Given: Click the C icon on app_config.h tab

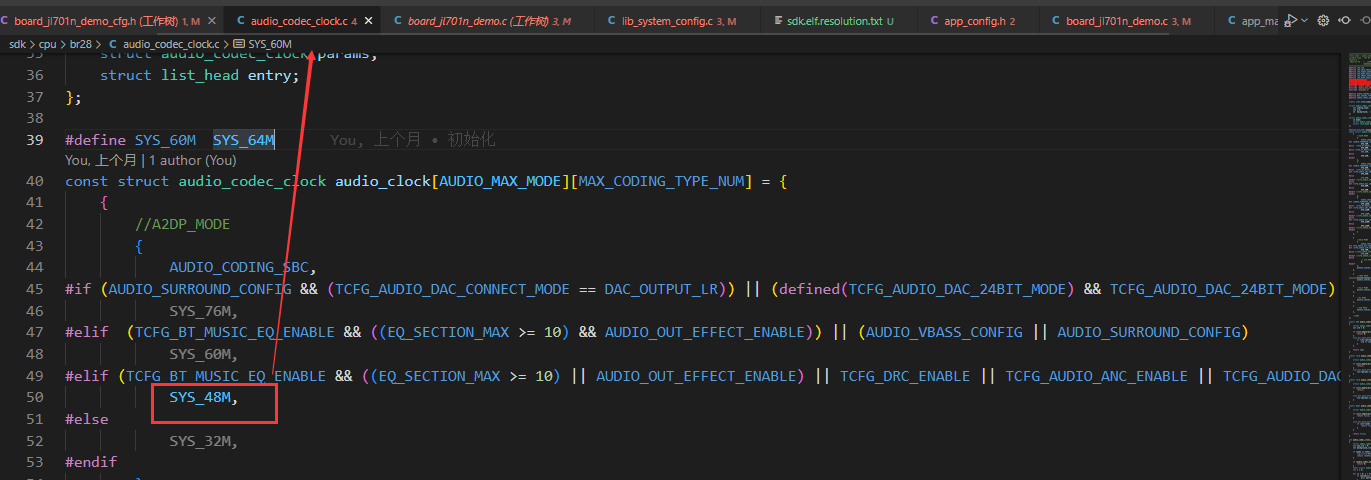Looking at the screenshot, I should coord(934,21).
